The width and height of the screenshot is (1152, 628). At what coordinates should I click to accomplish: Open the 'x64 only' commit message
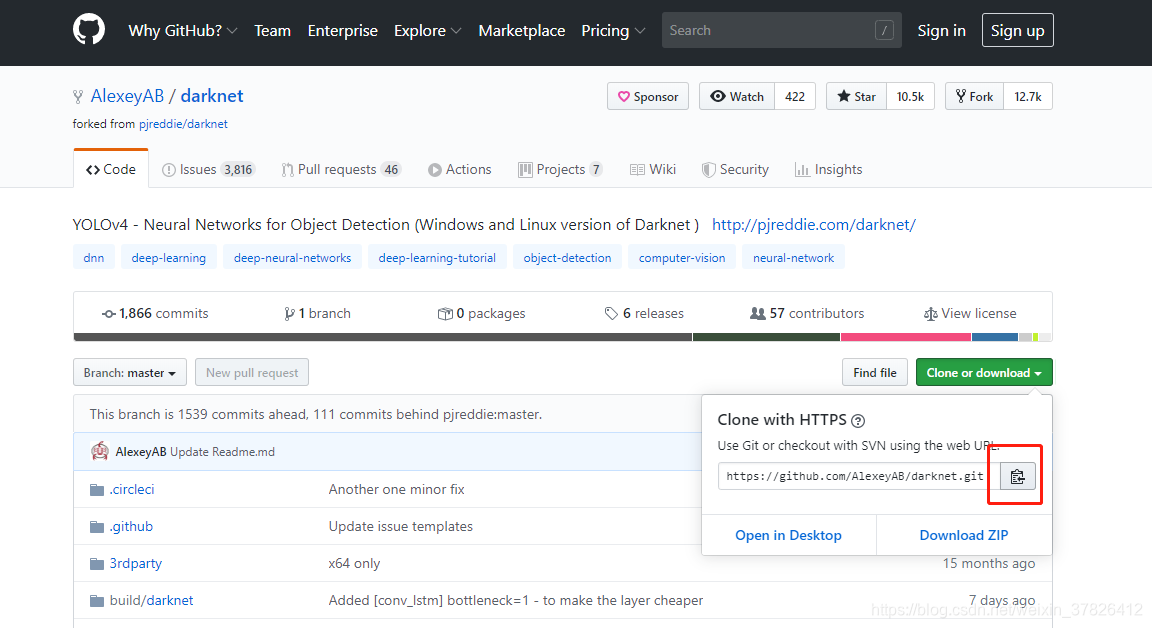tap(354, 563)
